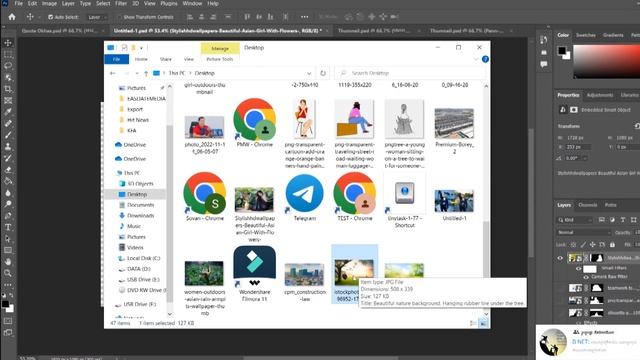Viewport: 640px width, 360px height.
Task: Pick a color in the red gradient field
Action: tap(607, 61)
